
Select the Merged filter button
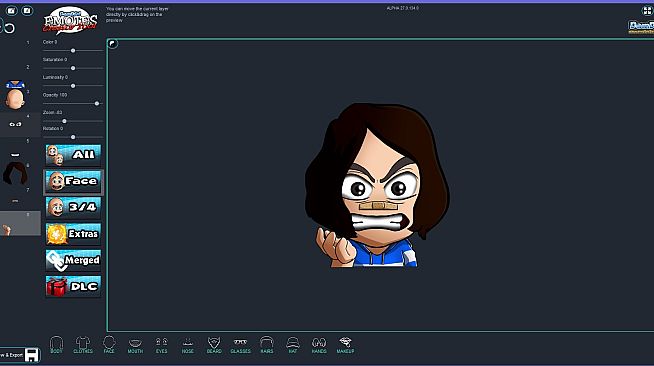point(73,260)
